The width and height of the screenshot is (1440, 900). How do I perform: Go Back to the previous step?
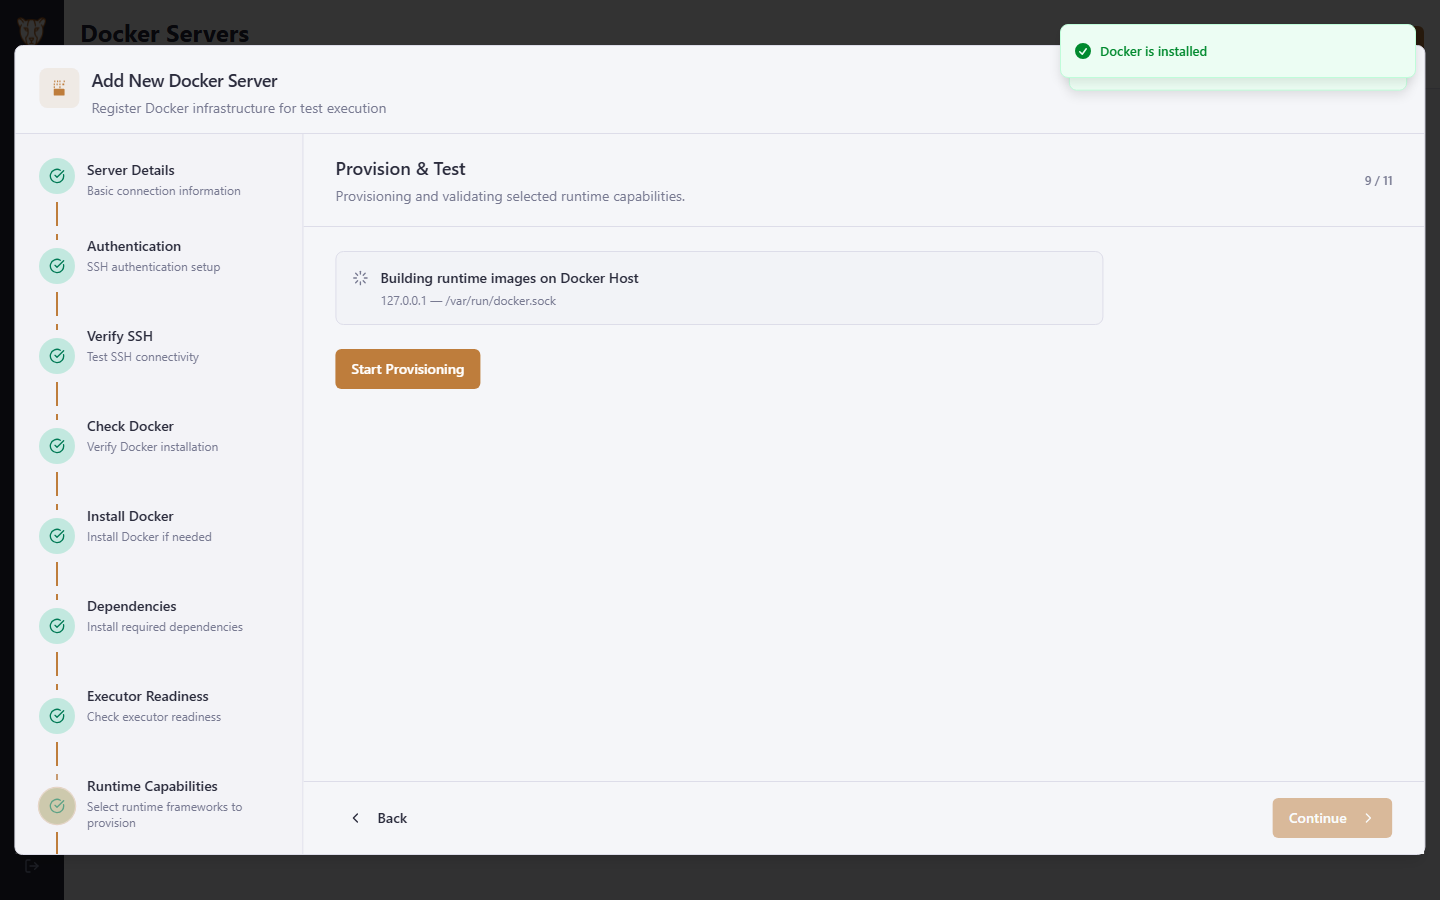click(378, 818)
